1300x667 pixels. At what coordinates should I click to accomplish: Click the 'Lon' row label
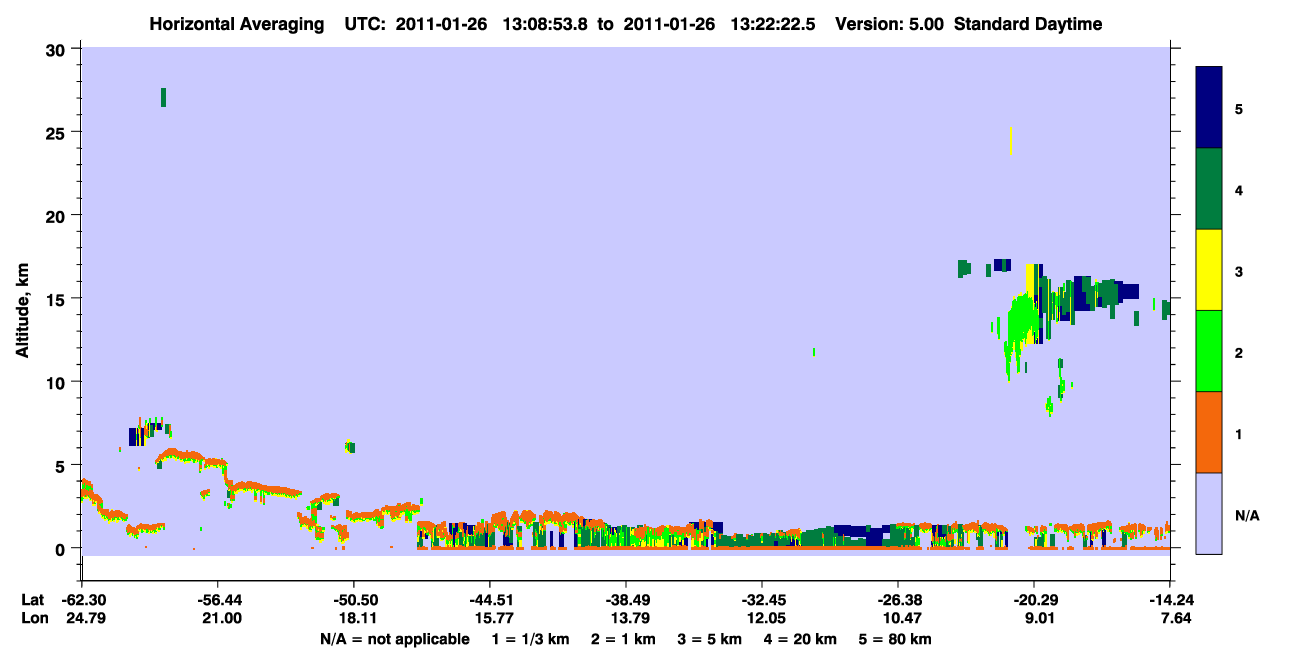(33, 619)
